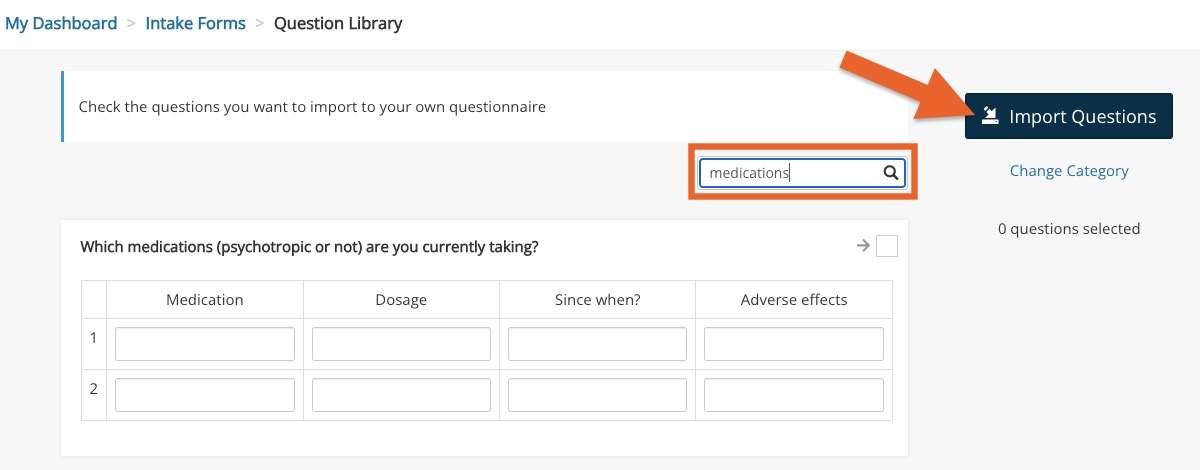Click row 2 Medication input

click(205, 395)
